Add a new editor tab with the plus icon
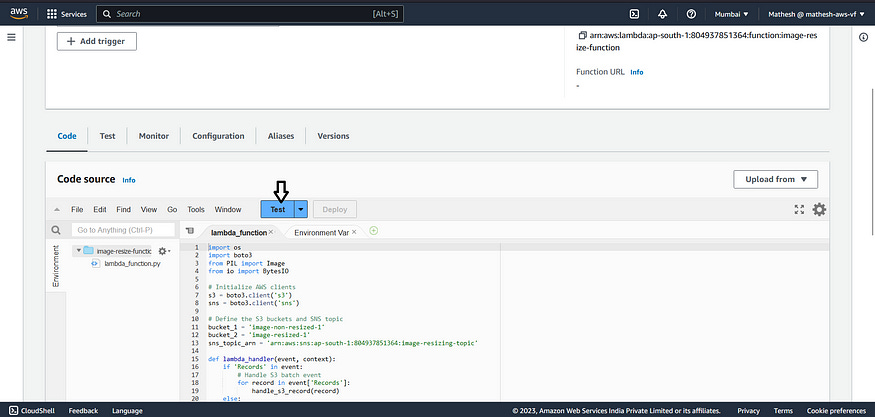875x417 pixels. pyautogui.click(x=373, y=231)
